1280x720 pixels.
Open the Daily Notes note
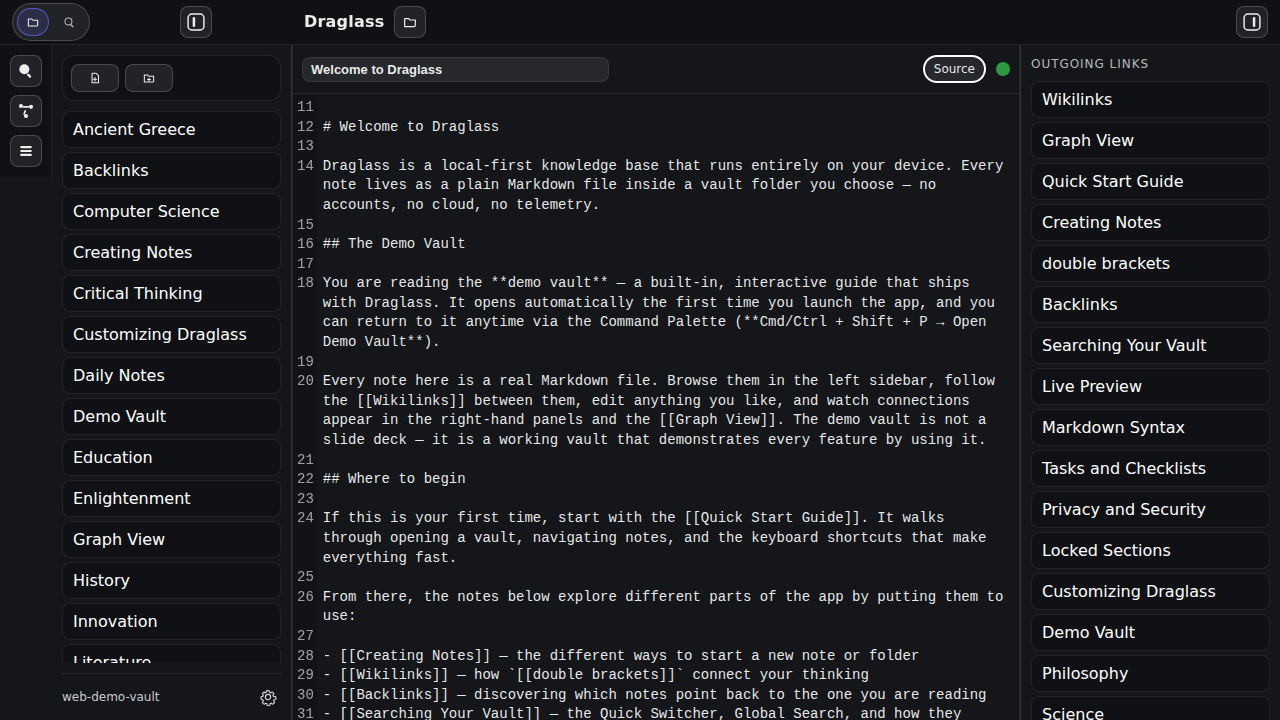click(x=171, y=375)
